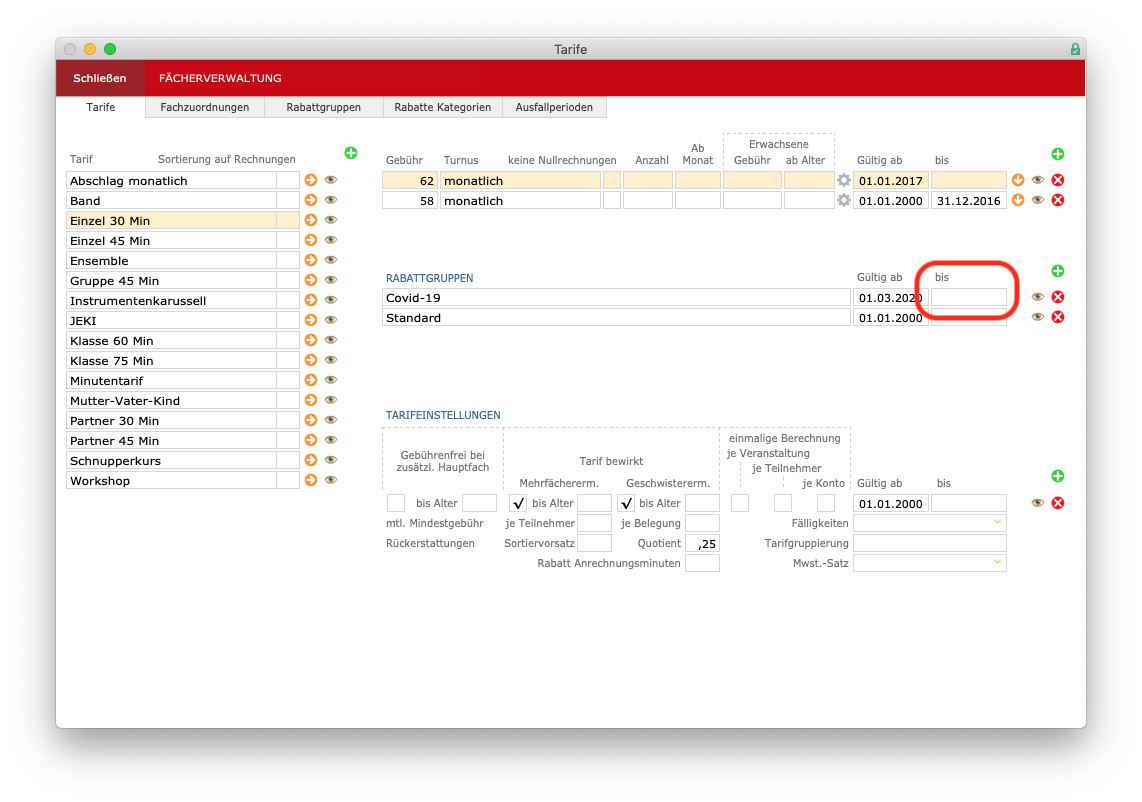Image resolution: width=1142 pixels, height=802 pixels.
Task: Open orange arrow for Instrumentenkarussell
Action: tap(311, 300)
